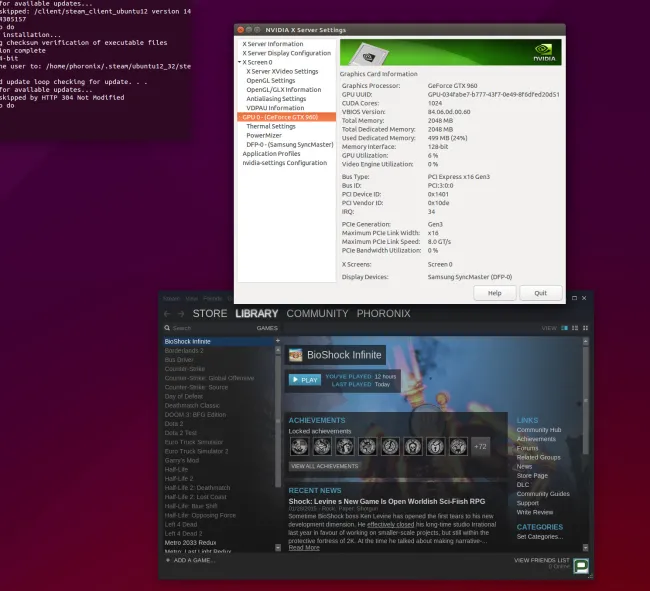Switch to the LIBRARY tab
The height and width of the screenshot is (591, 650).
[x=257, y=313]
